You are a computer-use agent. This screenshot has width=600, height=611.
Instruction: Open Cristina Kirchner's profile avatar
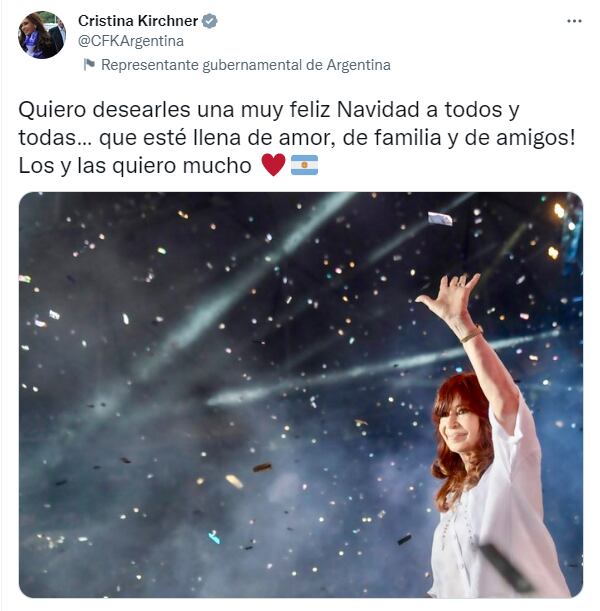pos(42,35)
